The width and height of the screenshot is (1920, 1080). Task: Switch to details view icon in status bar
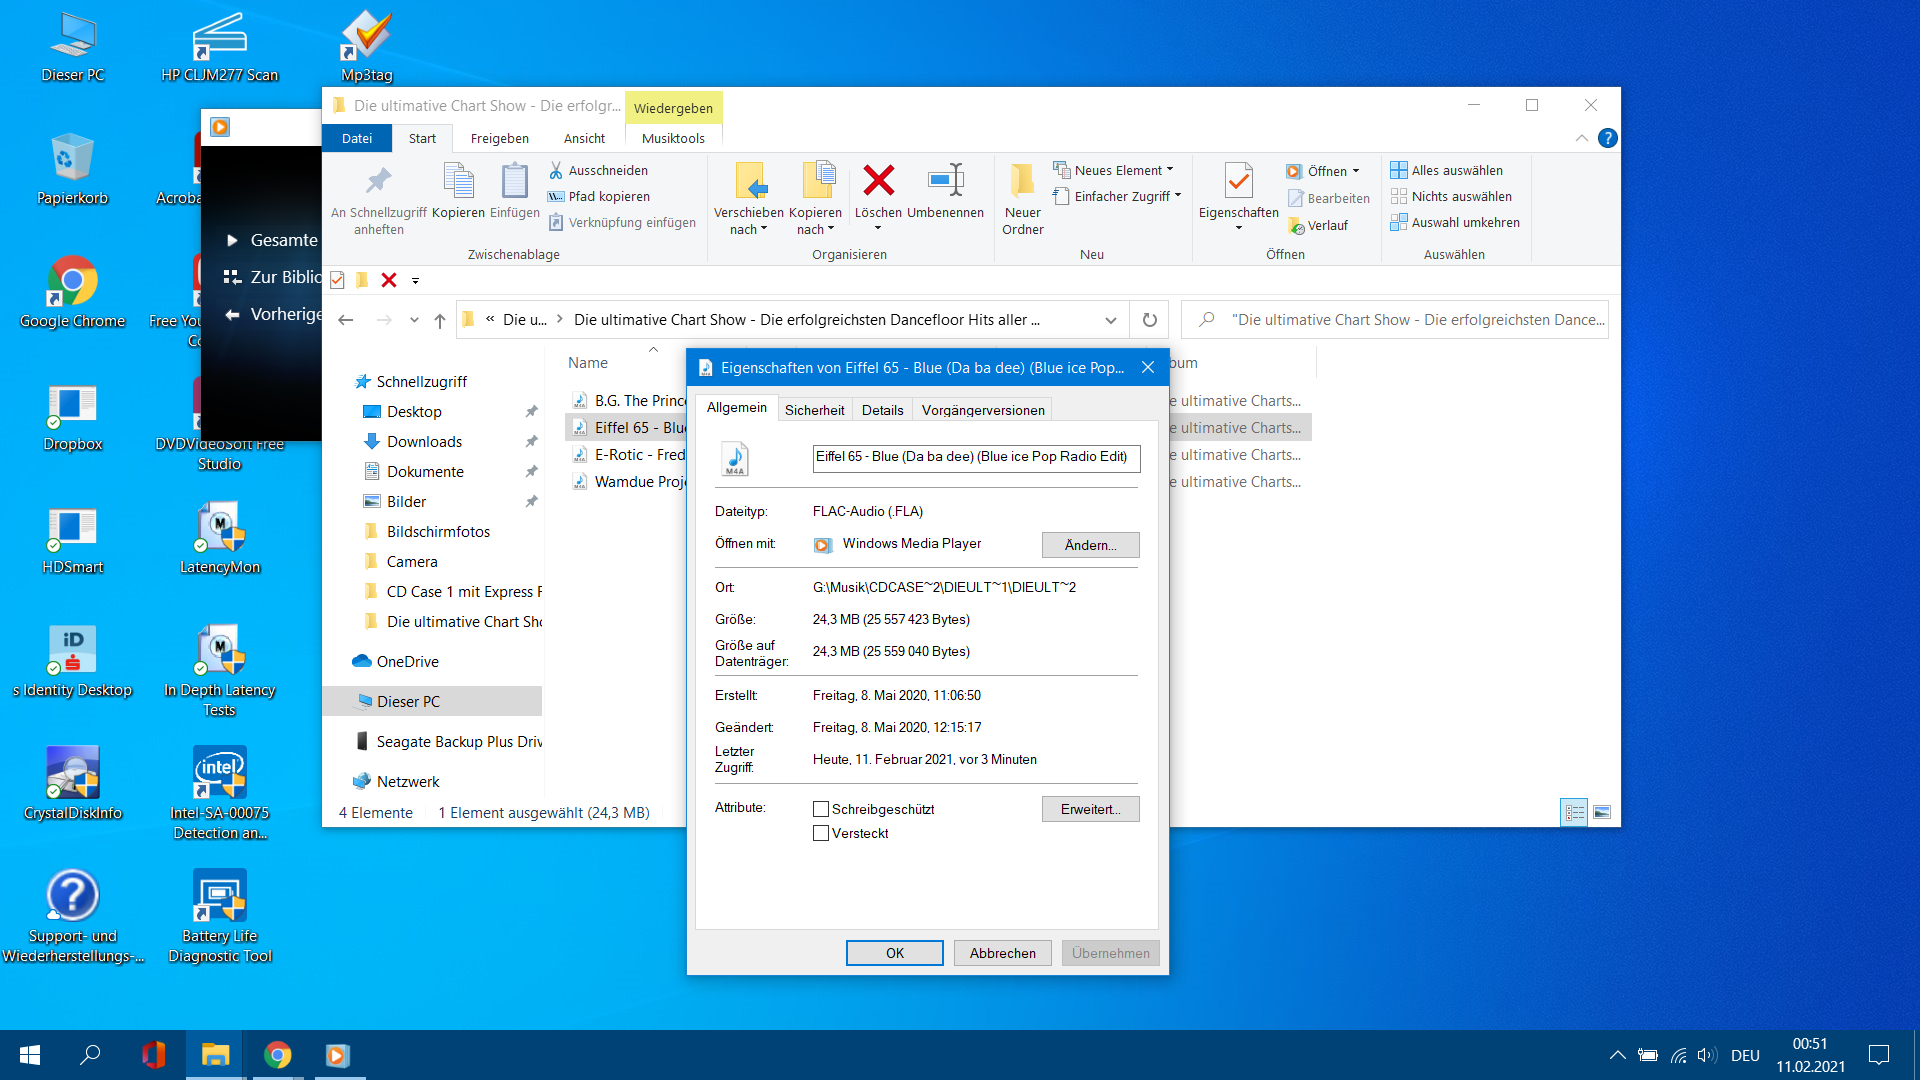click(1574, 812)
